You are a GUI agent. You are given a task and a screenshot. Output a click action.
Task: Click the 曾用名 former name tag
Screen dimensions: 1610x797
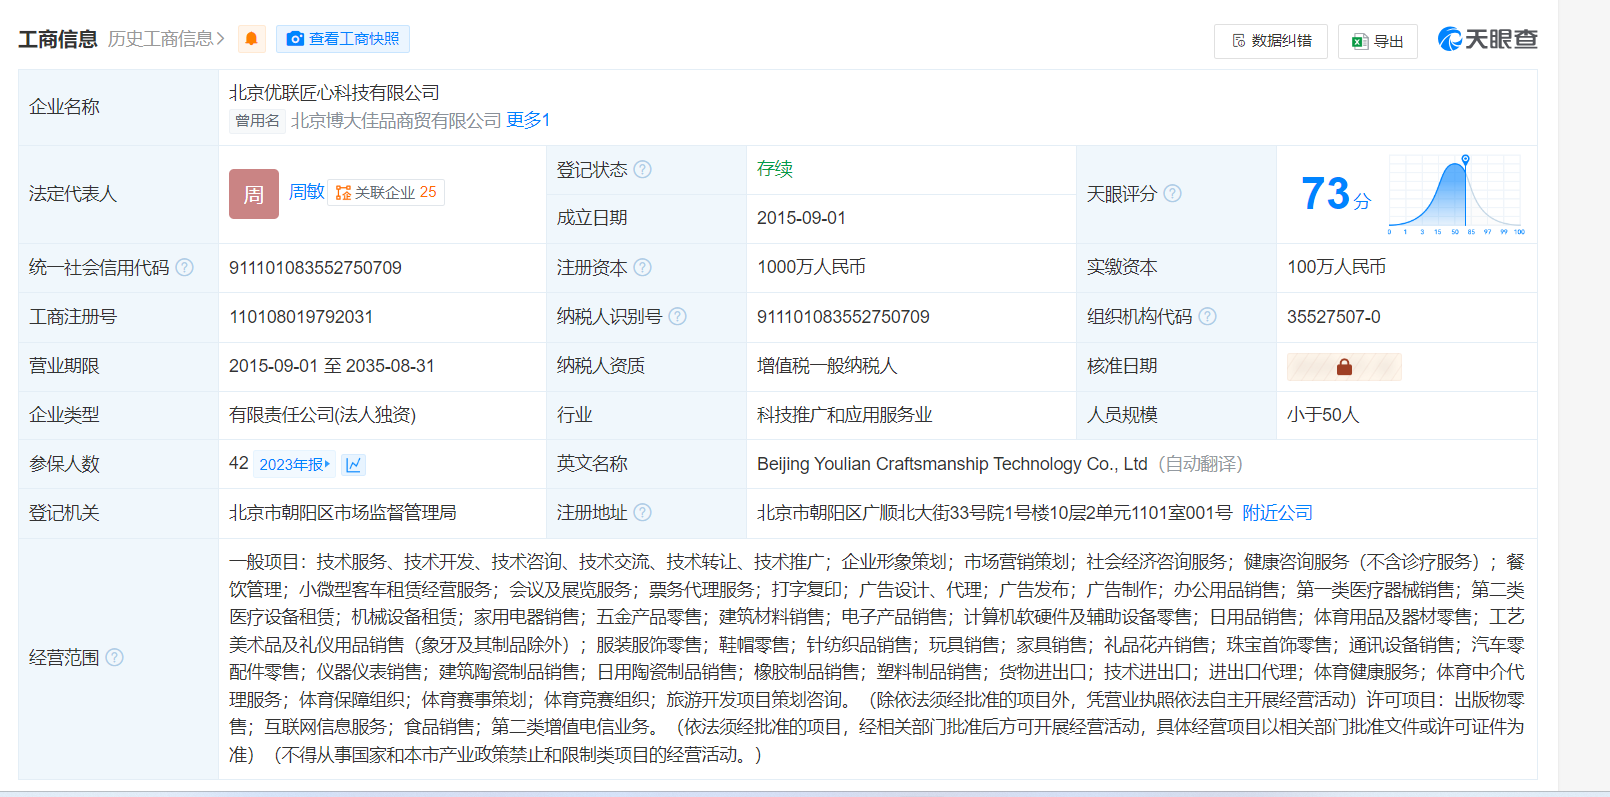[x=257, y=121]
